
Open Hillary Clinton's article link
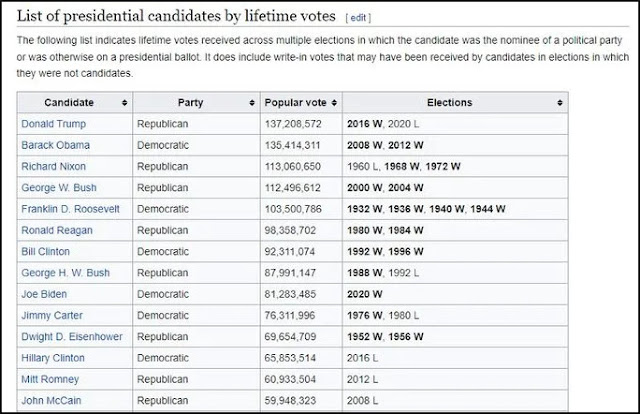(x=54, y=358)
